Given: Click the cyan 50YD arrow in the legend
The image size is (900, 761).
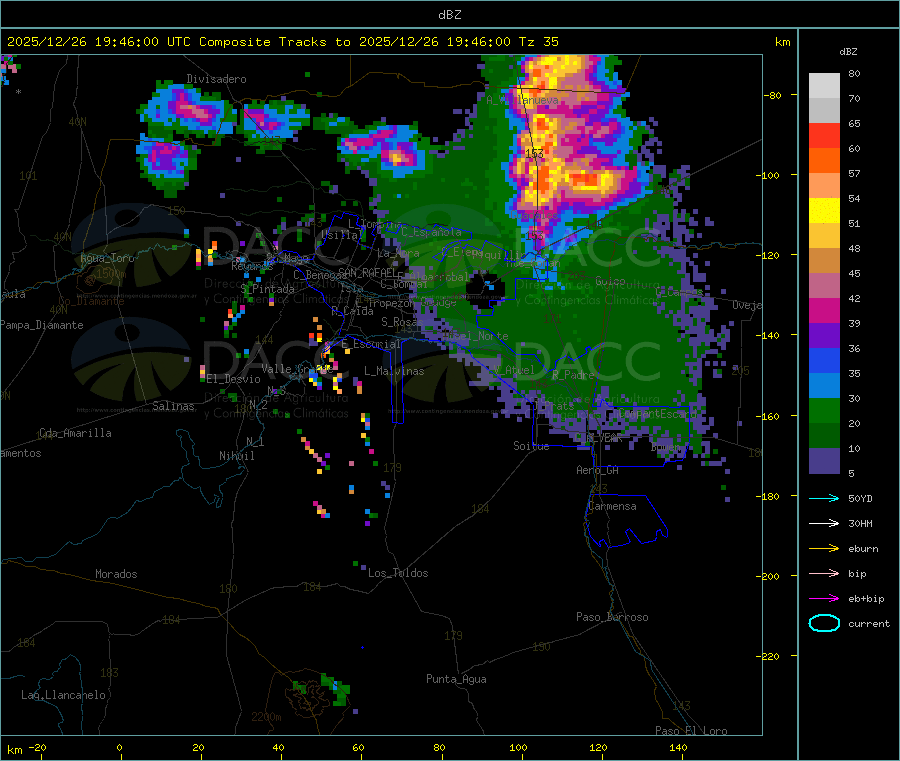Looking at the screenshot, I should [x=824, y=498].
